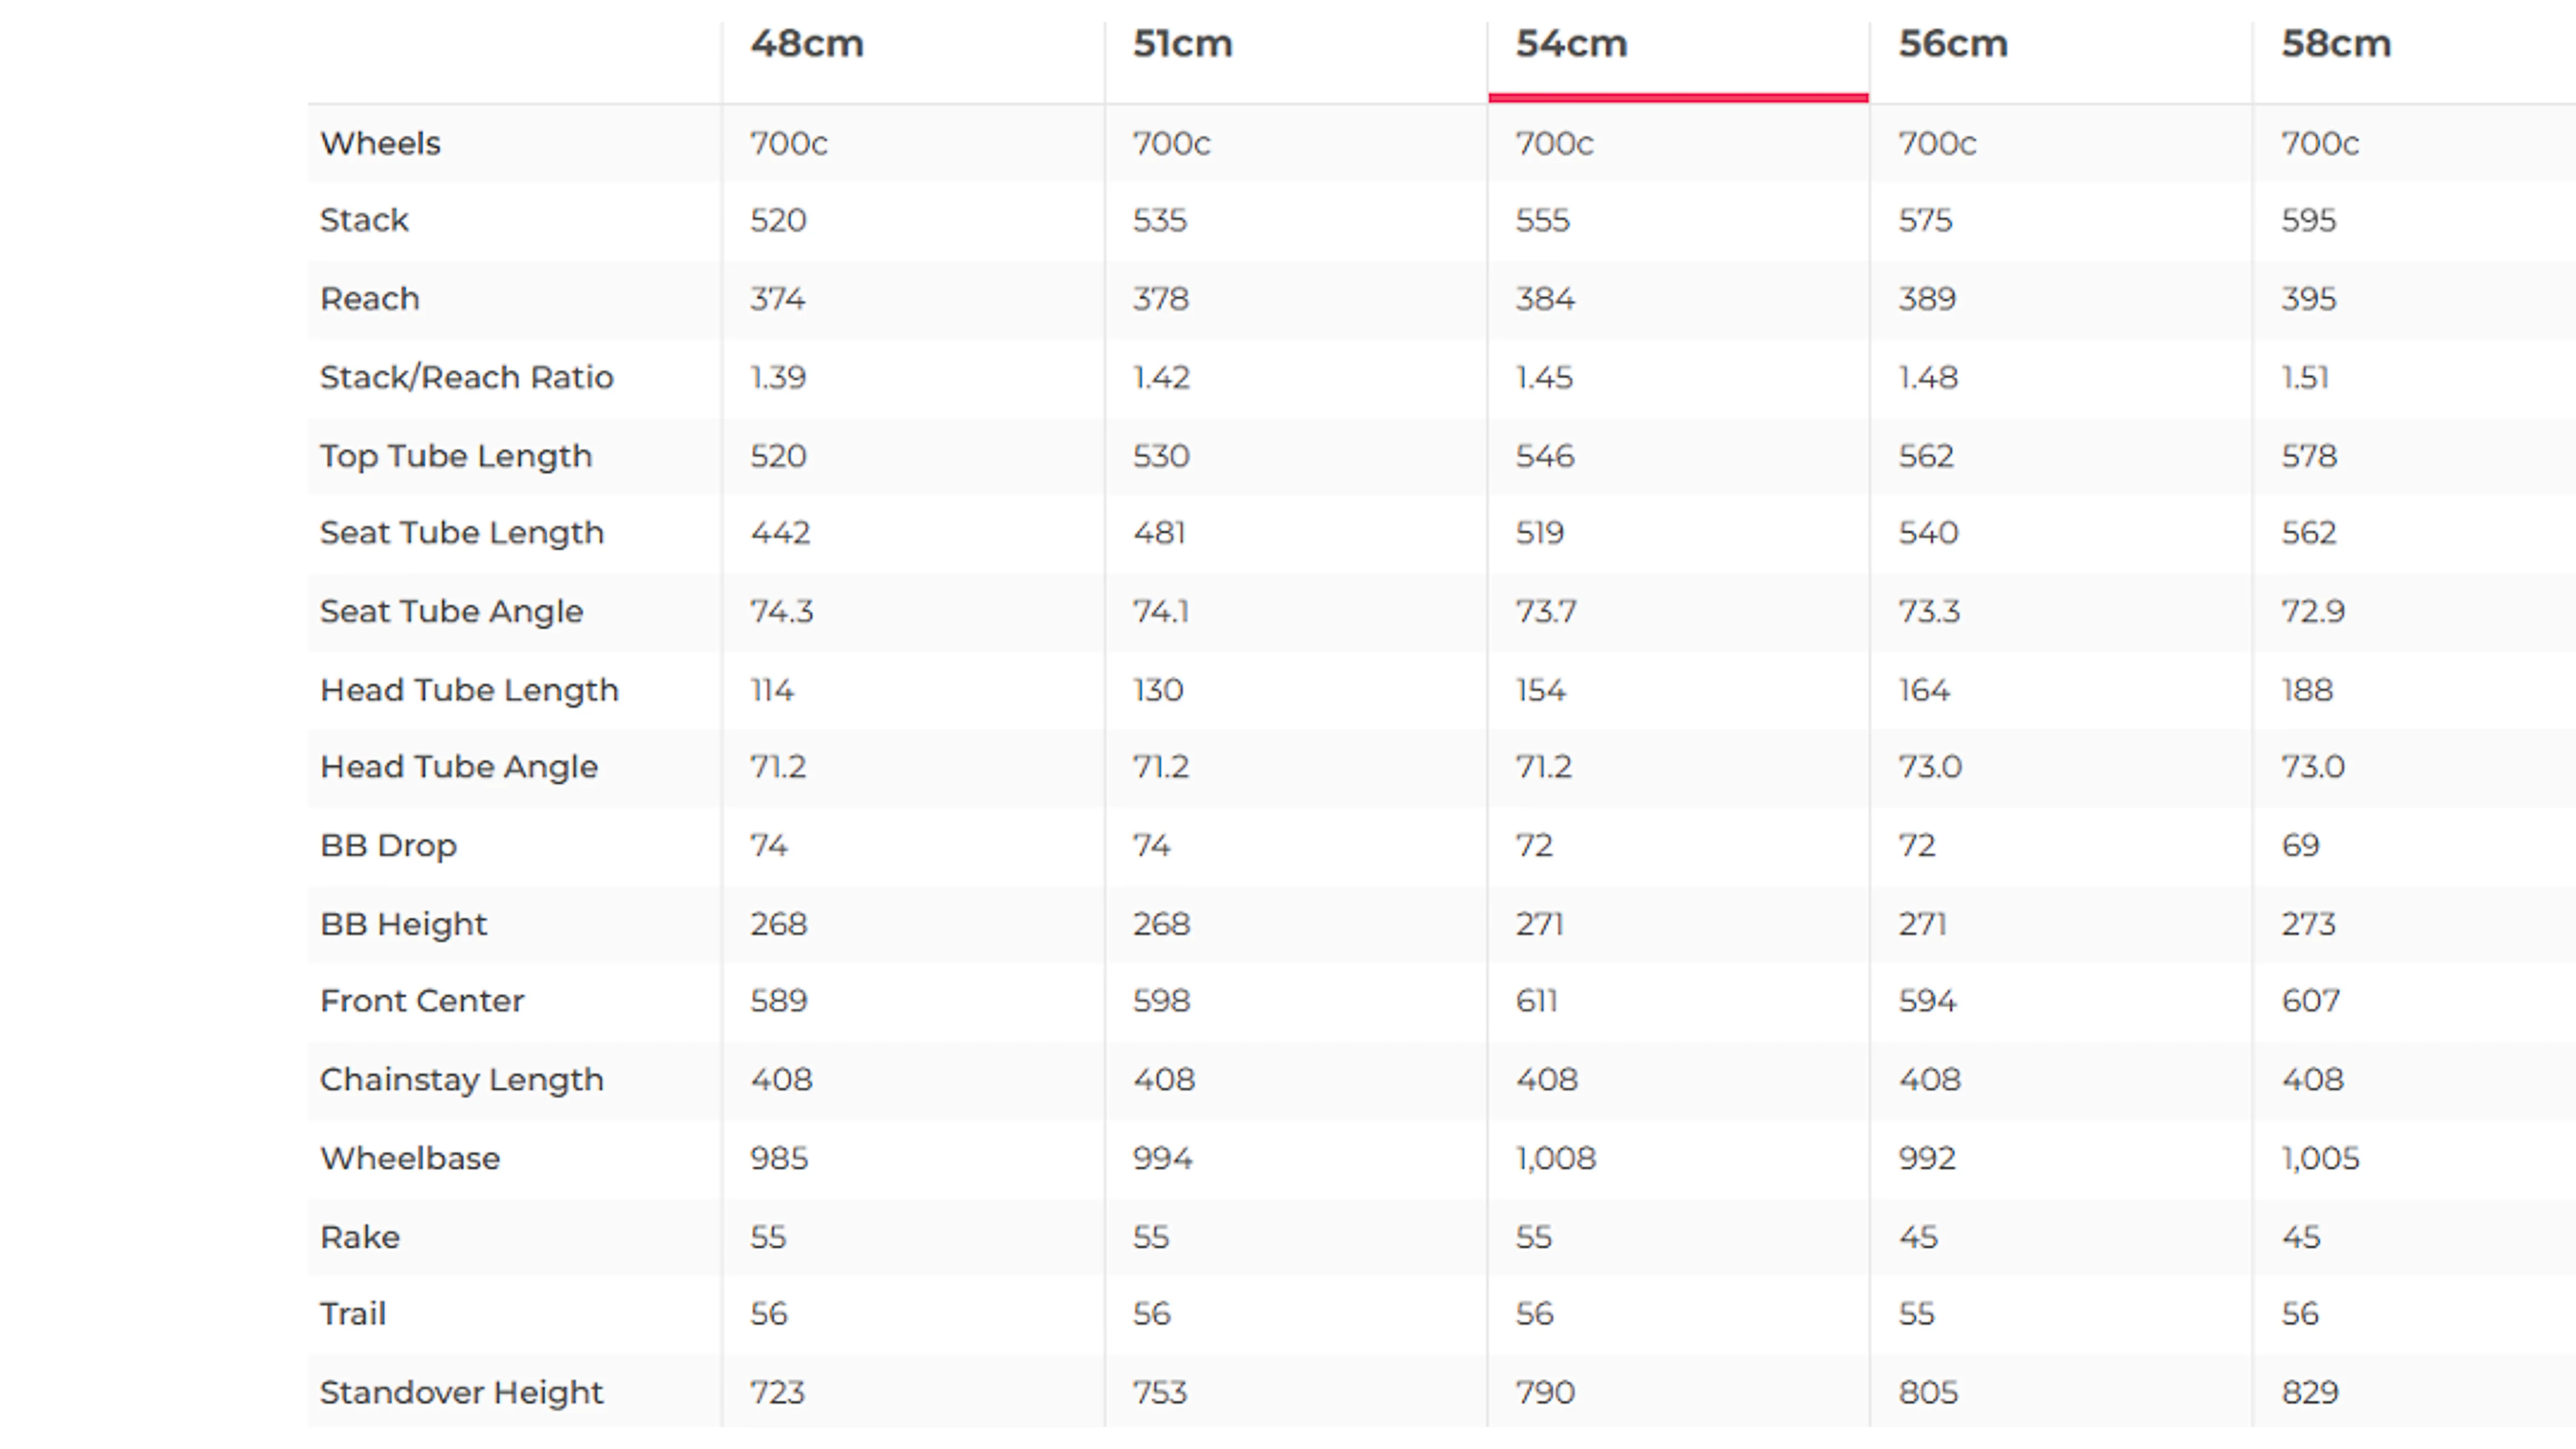Click the Head Tube Length row label
Image resolution: width=2576 pixels, height=1449 pixels.
click(x=469, y=690)
